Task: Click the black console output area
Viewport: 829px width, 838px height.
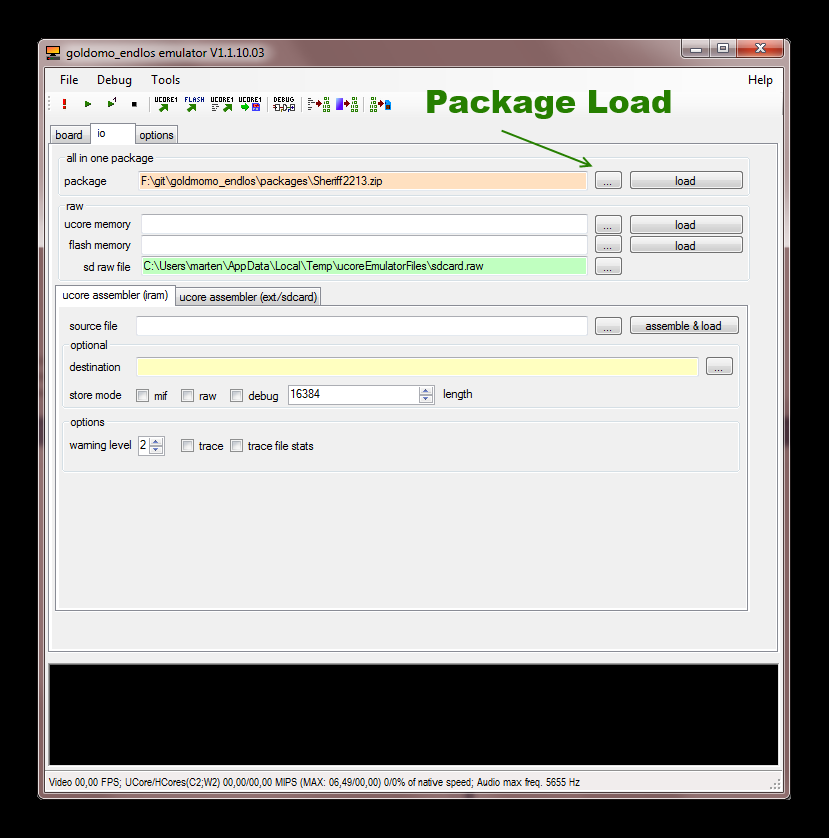Action: point(414,715)
